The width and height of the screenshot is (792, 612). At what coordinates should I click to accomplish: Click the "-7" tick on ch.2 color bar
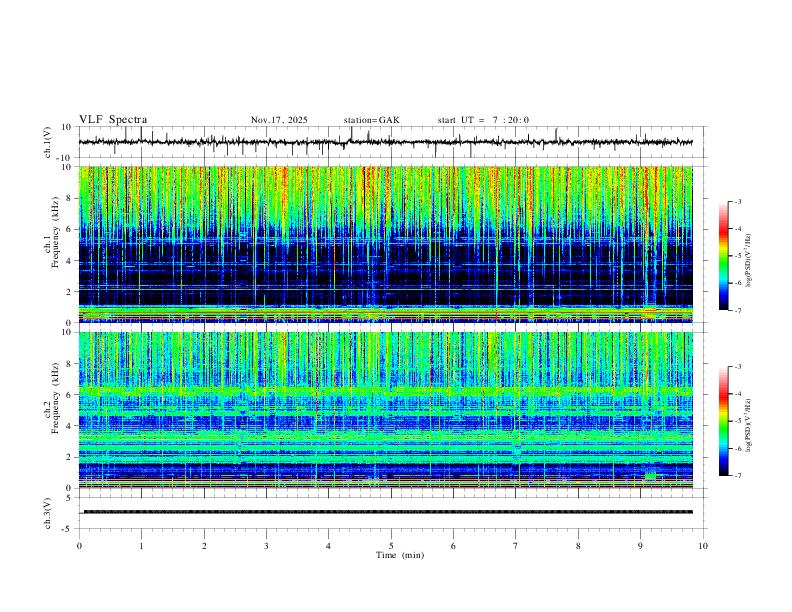[738, 476]
